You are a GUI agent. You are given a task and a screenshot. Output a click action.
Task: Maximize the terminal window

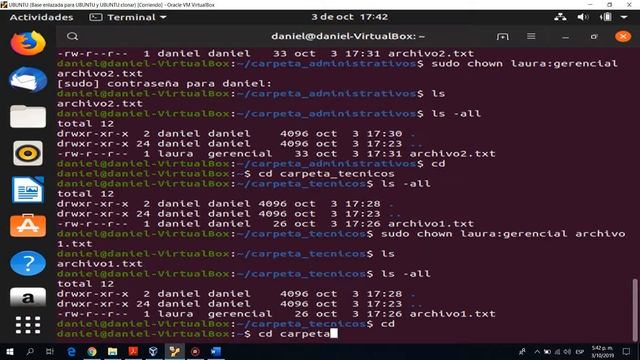[594, 37]
